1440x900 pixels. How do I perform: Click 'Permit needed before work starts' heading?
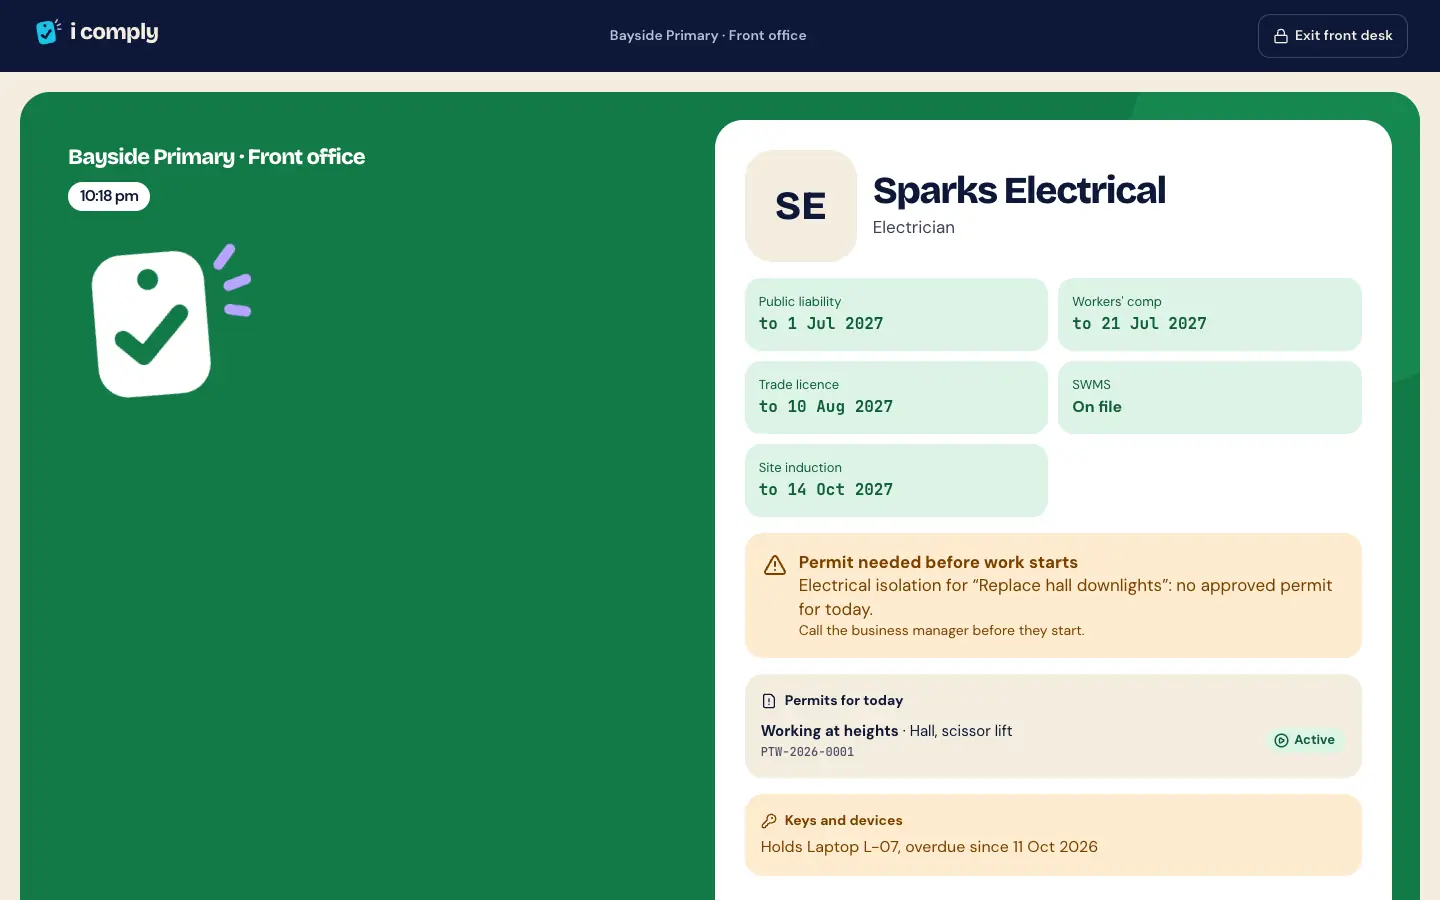pyautogui.click(x=938, y=562)
